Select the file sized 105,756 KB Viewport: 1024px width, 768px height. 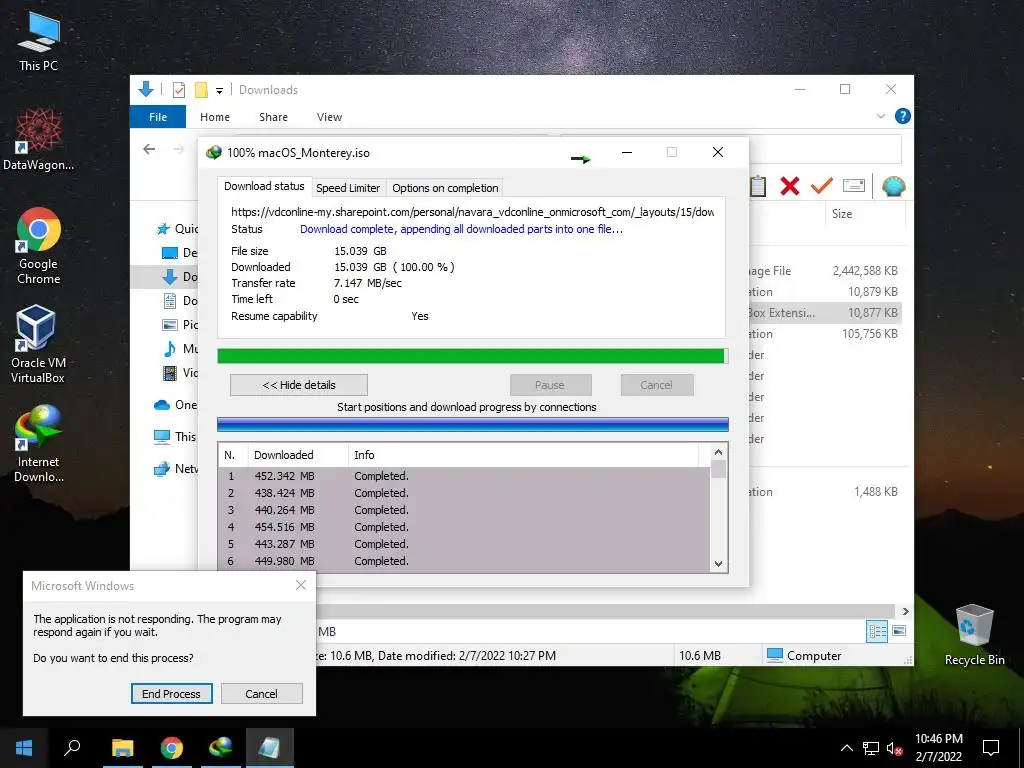825,334
